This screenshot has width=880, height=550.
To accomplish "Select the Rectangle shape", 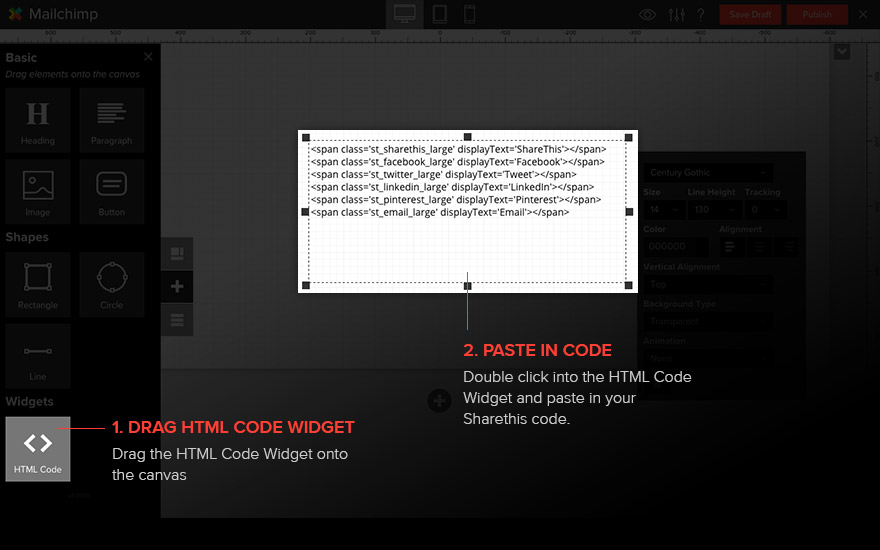I will click(38, 284).
